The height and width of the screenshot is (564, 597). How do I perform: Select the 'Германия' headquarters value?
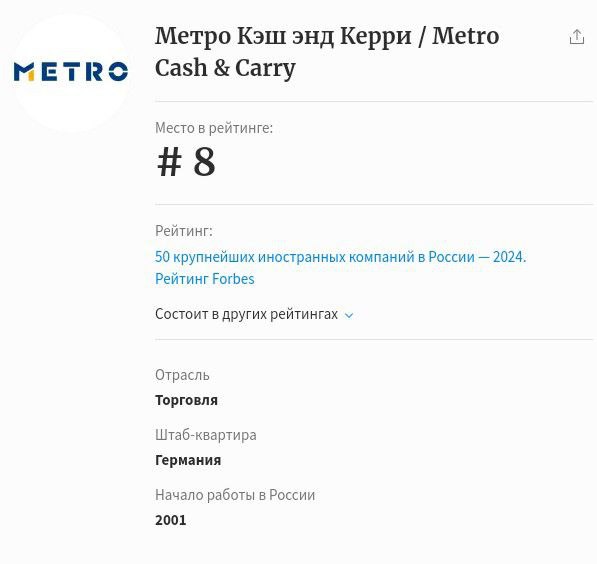(x=188, y=460)
